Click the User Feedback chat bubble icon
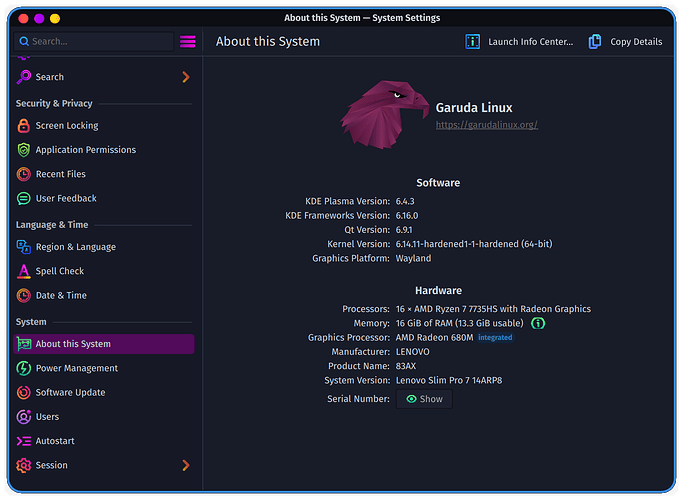Image resolution: width=683 pixels, height=499 pixels. tap(24, 199)
